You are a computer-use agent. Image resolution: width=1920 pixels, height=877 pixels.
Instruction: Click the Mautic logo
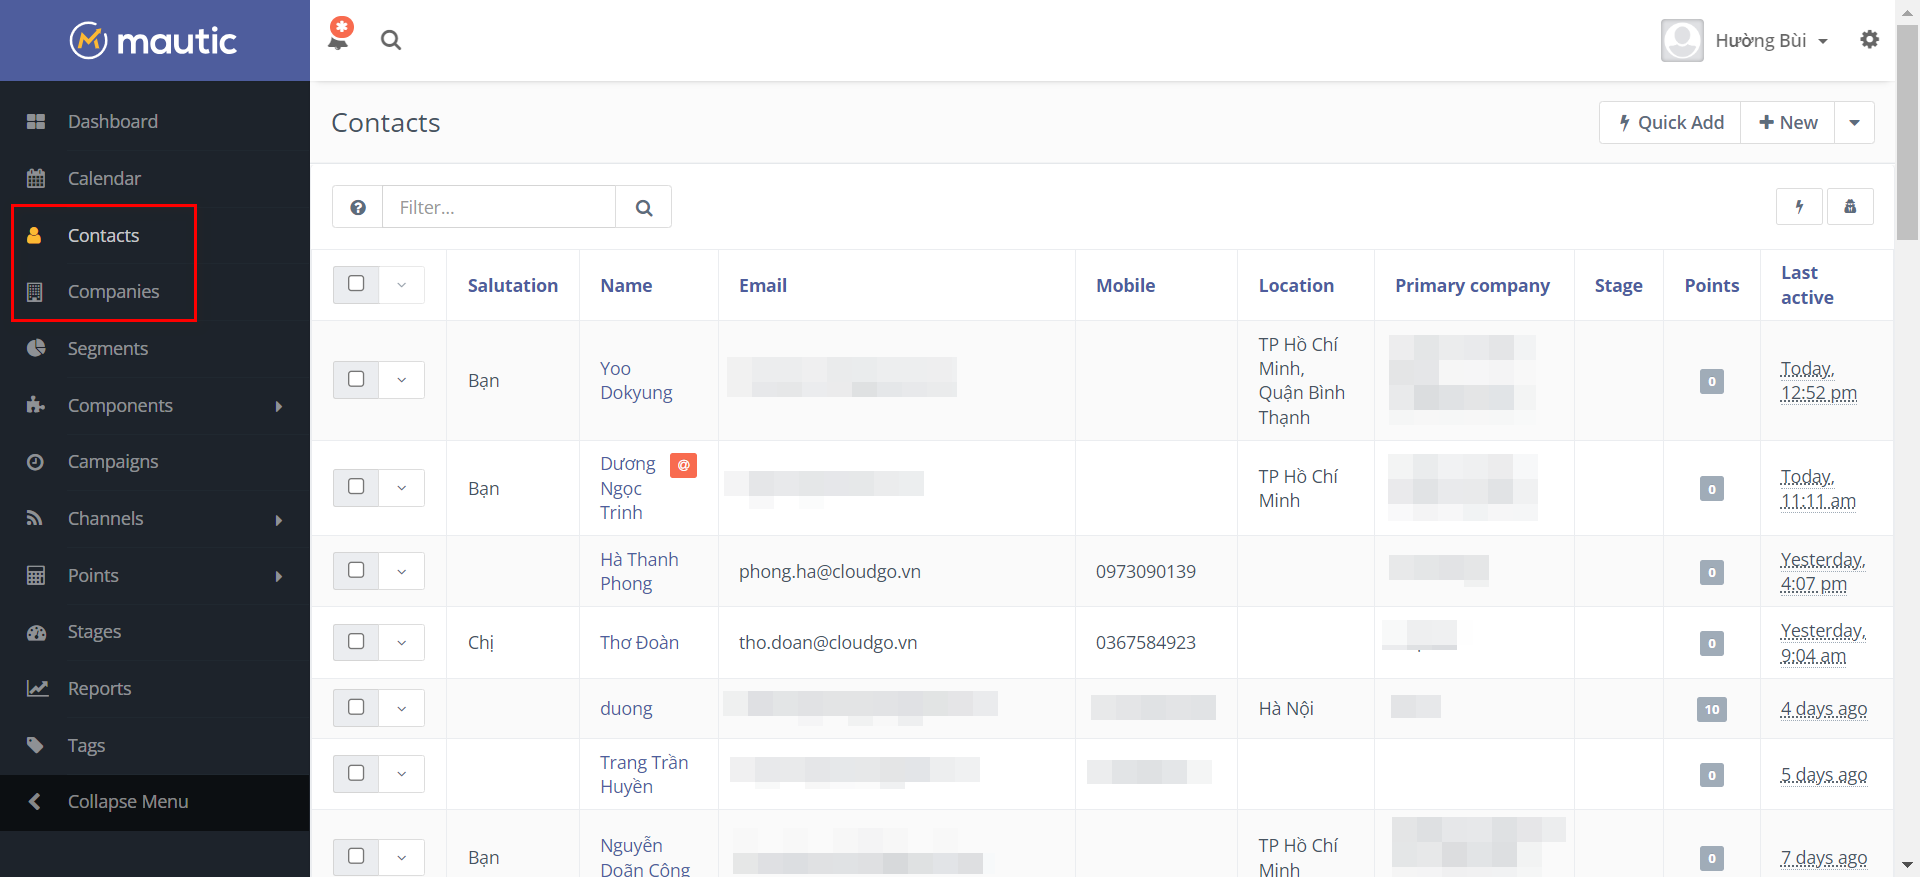(x=153, y=41)
